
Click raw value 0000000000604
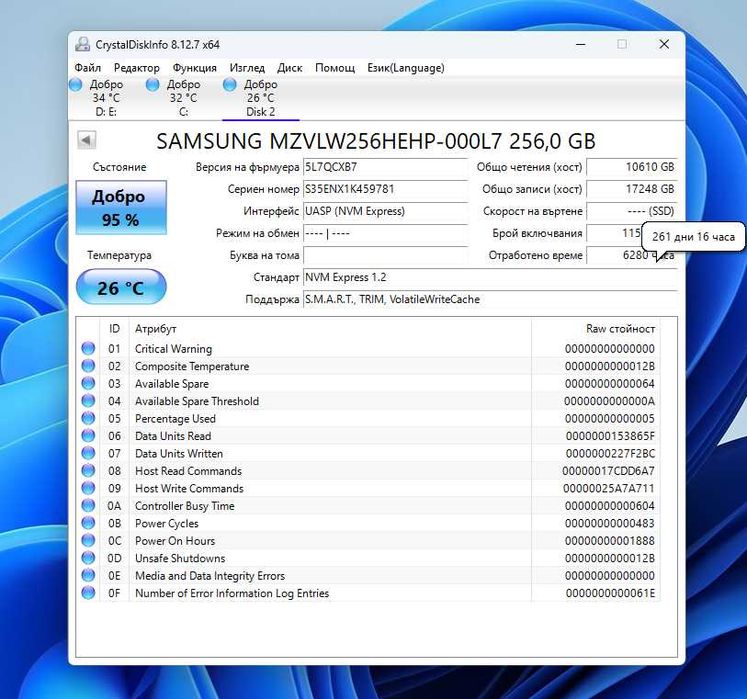609,506
